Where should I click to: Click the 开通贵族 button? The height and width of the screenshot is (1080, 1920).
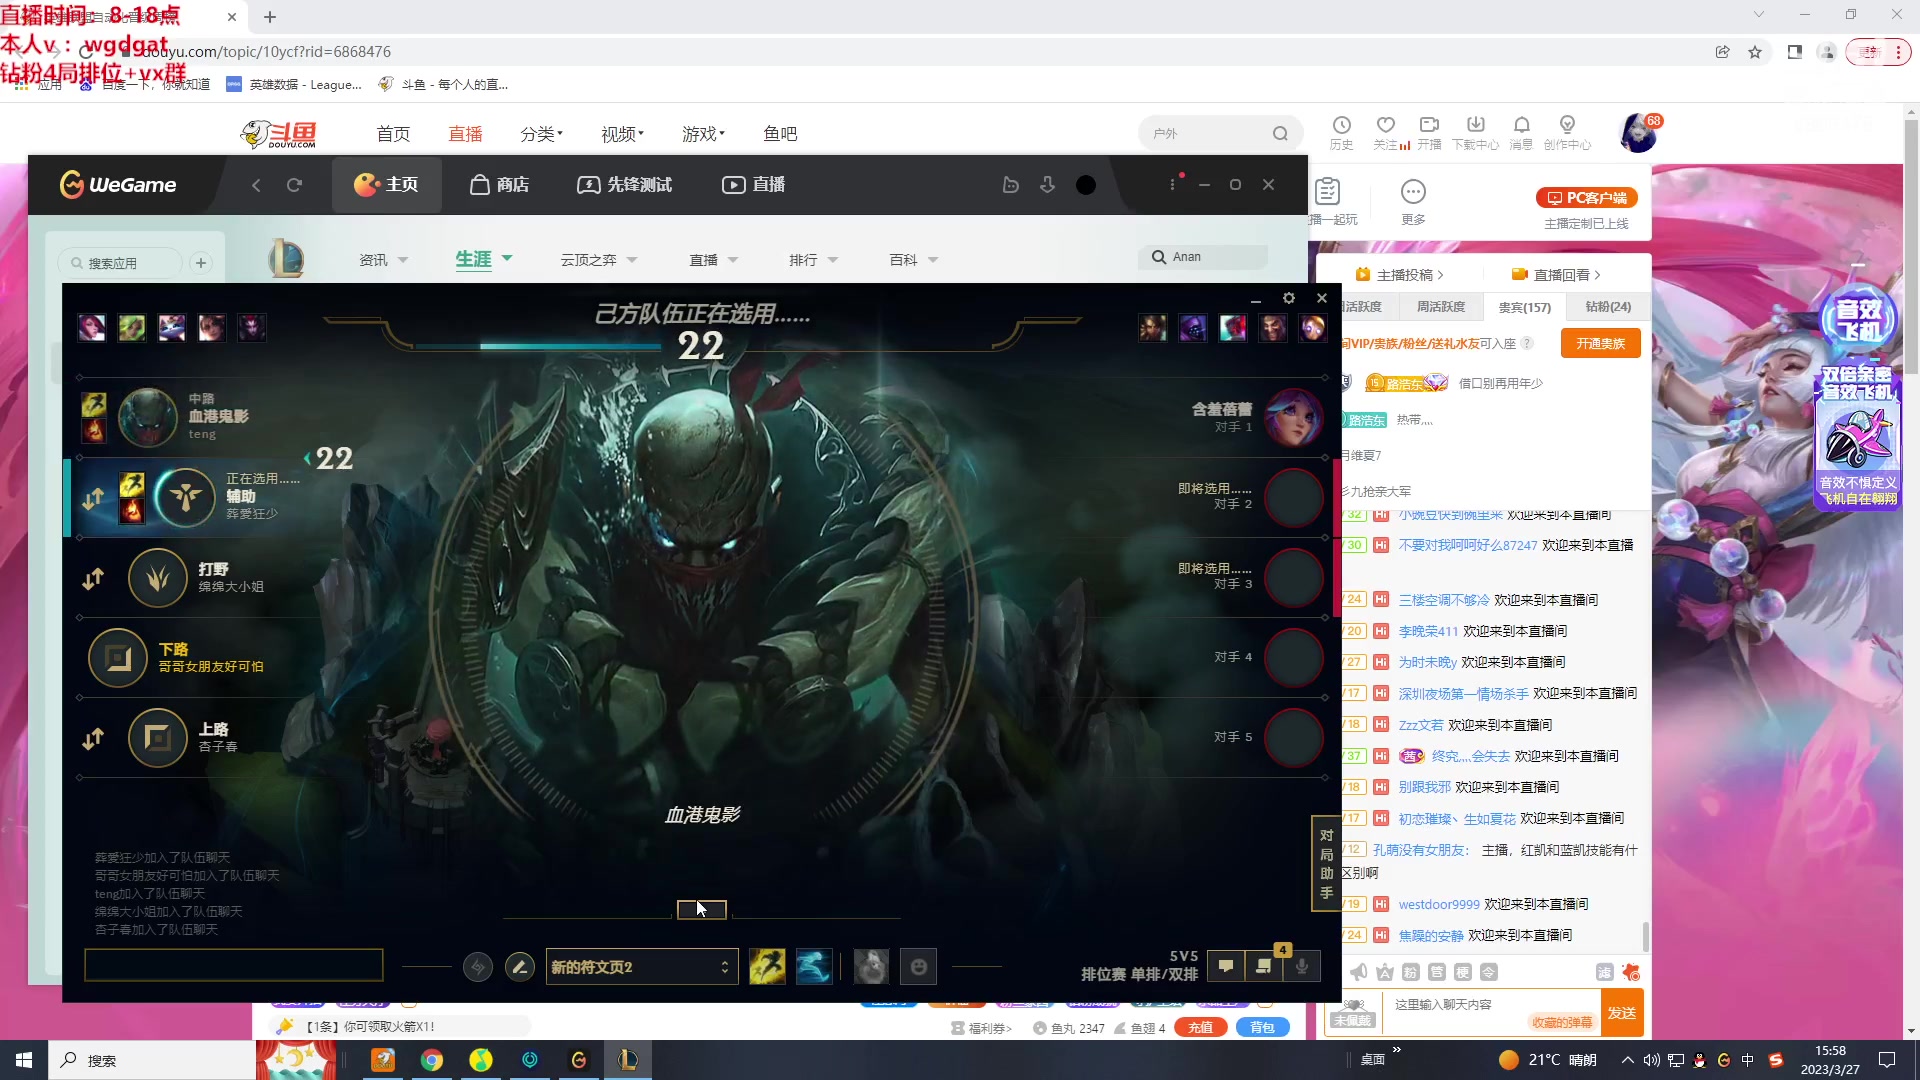1600,343
